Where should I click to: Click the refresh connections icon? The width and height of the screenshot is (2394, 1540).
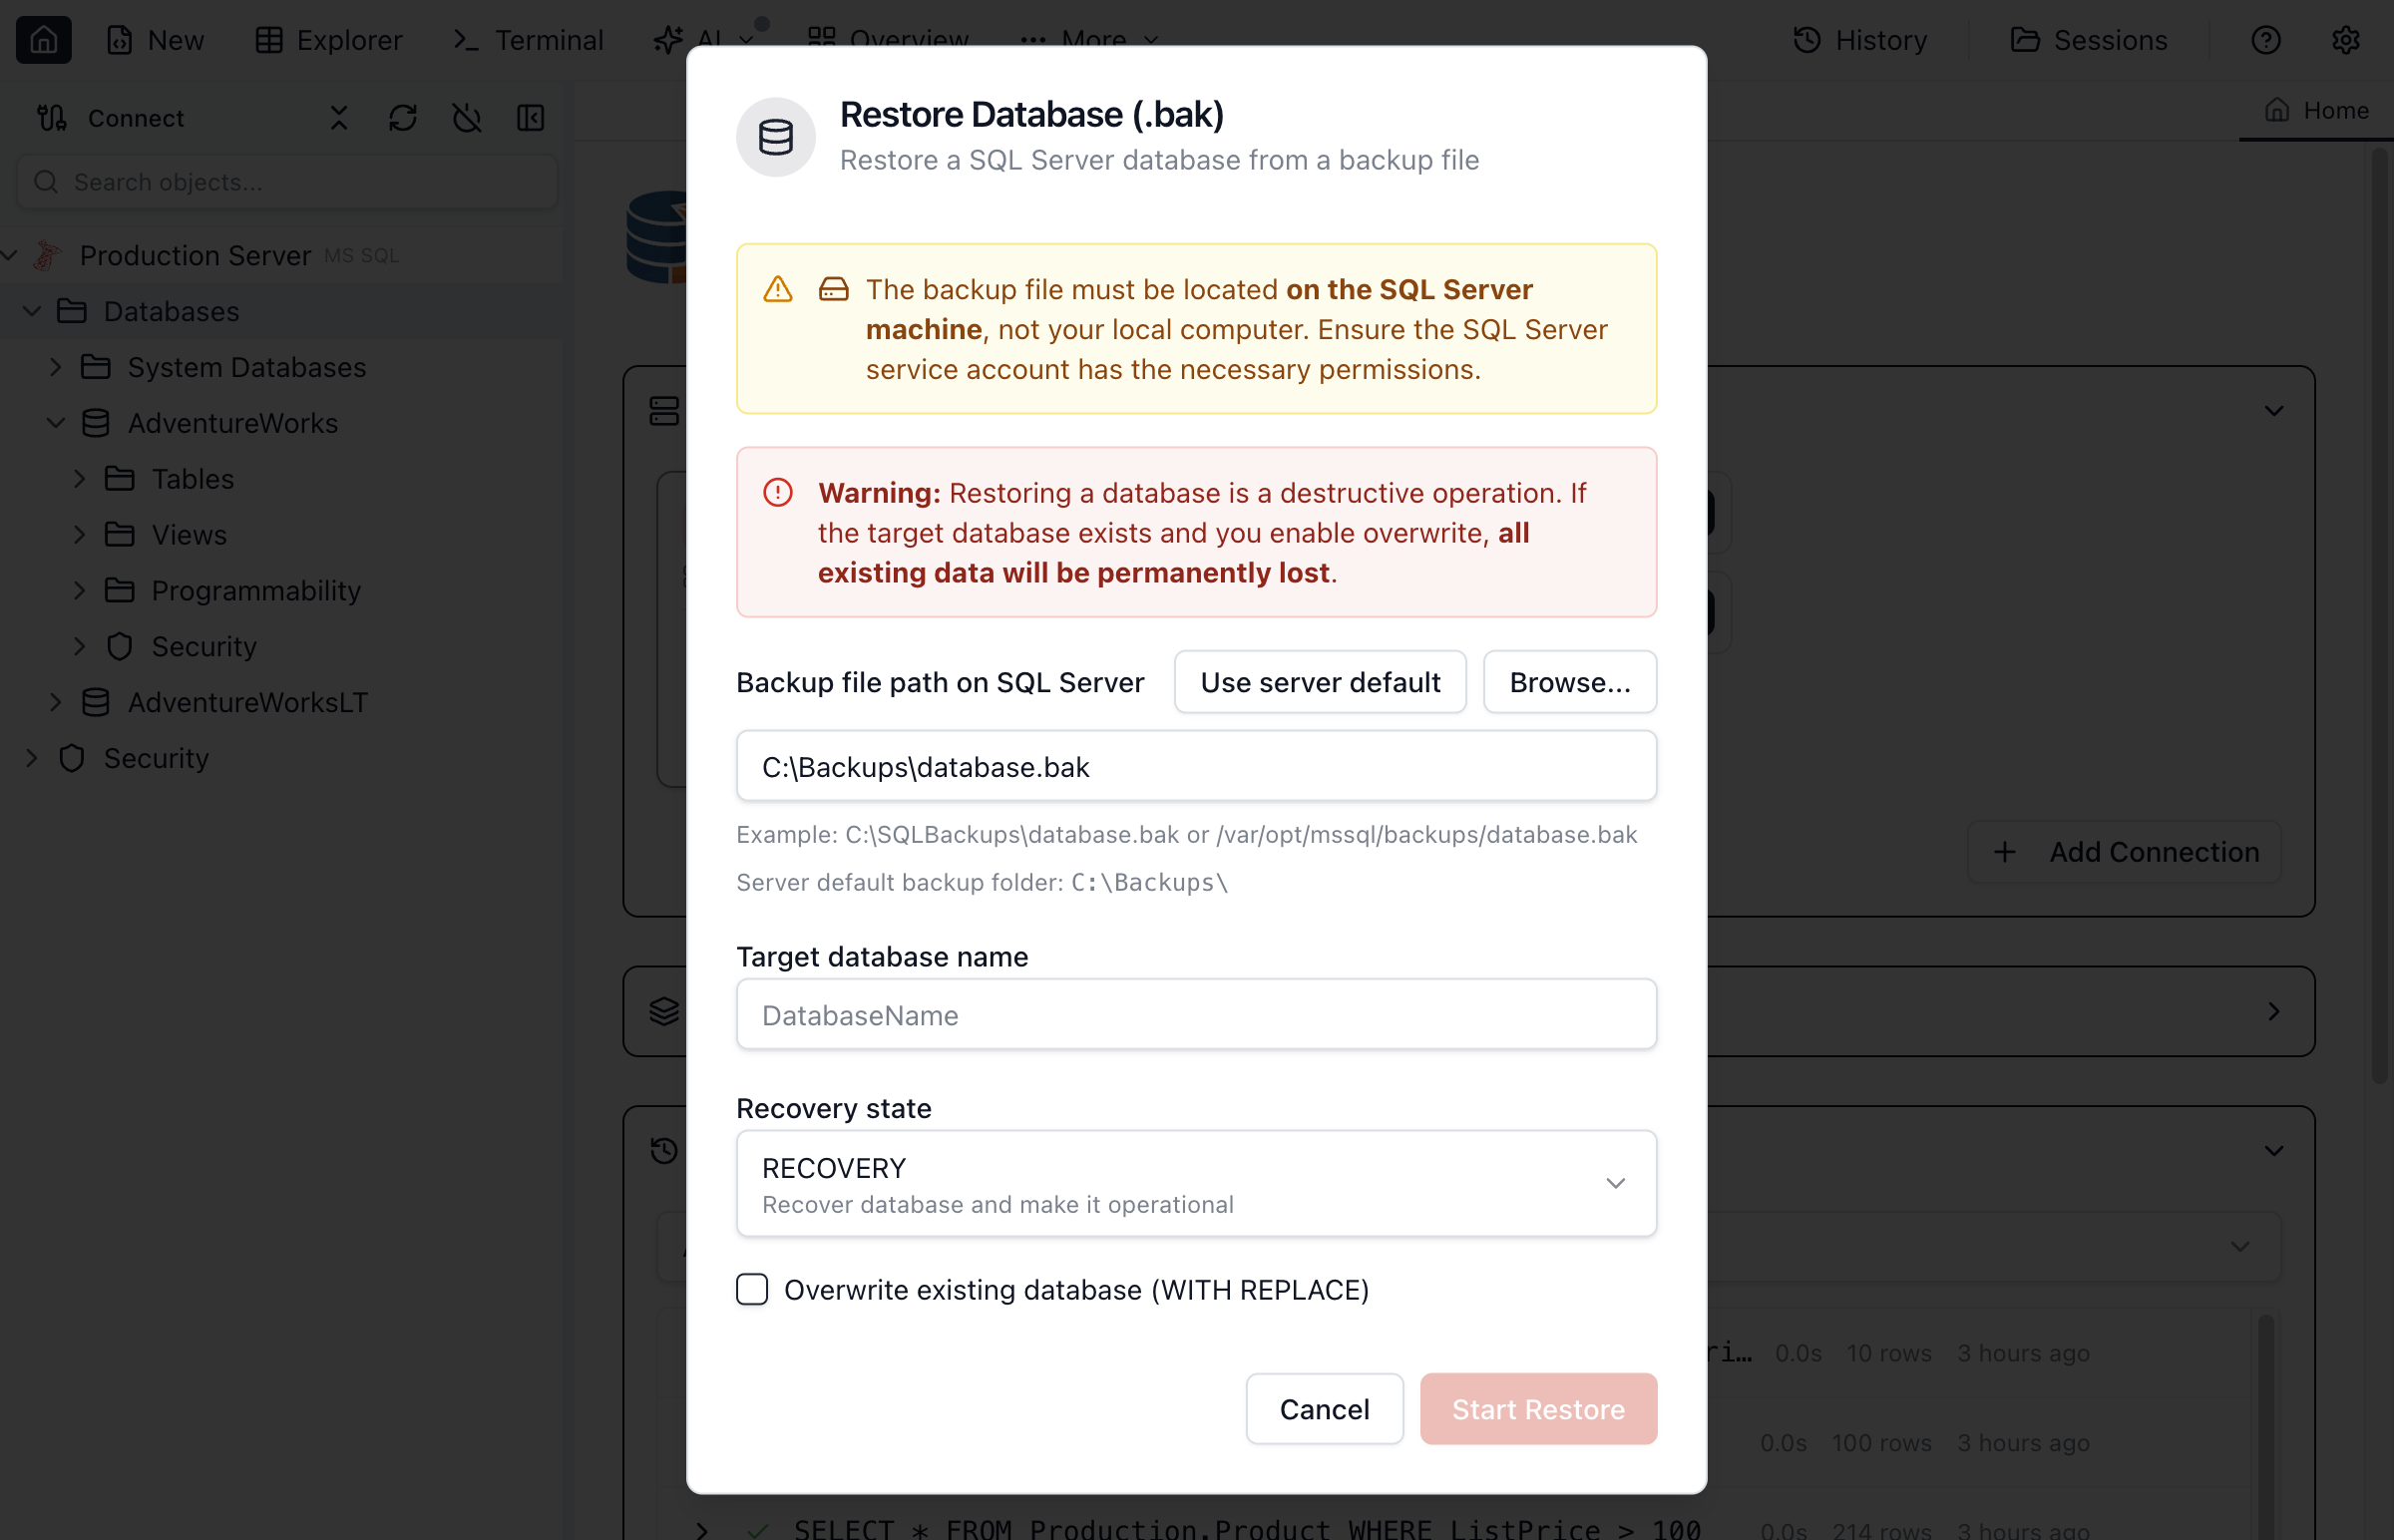[x=403, y=118]
